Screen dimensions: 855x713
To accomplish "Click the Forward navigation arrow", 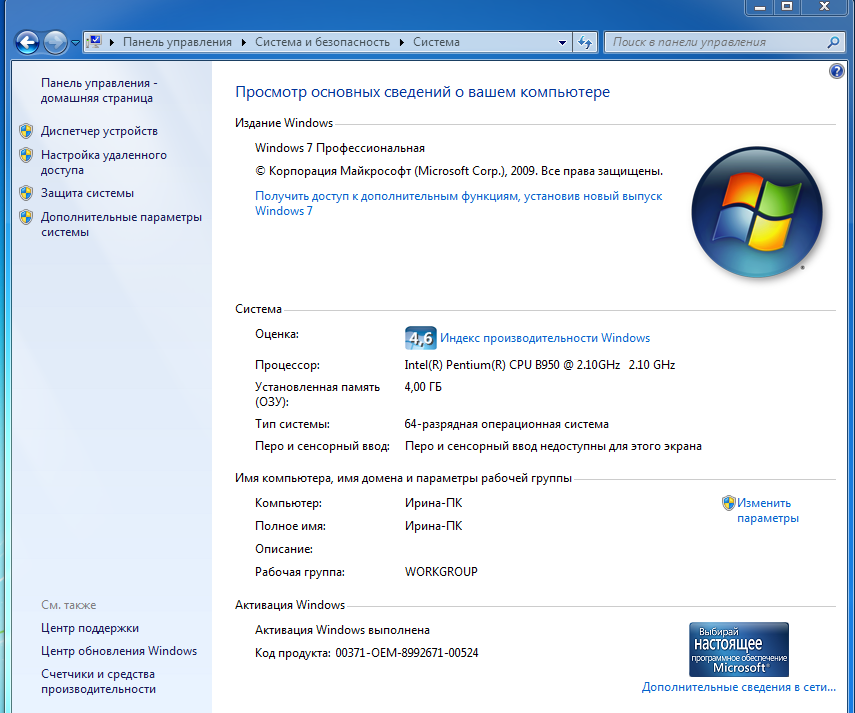I will click(x=55, y=42).
